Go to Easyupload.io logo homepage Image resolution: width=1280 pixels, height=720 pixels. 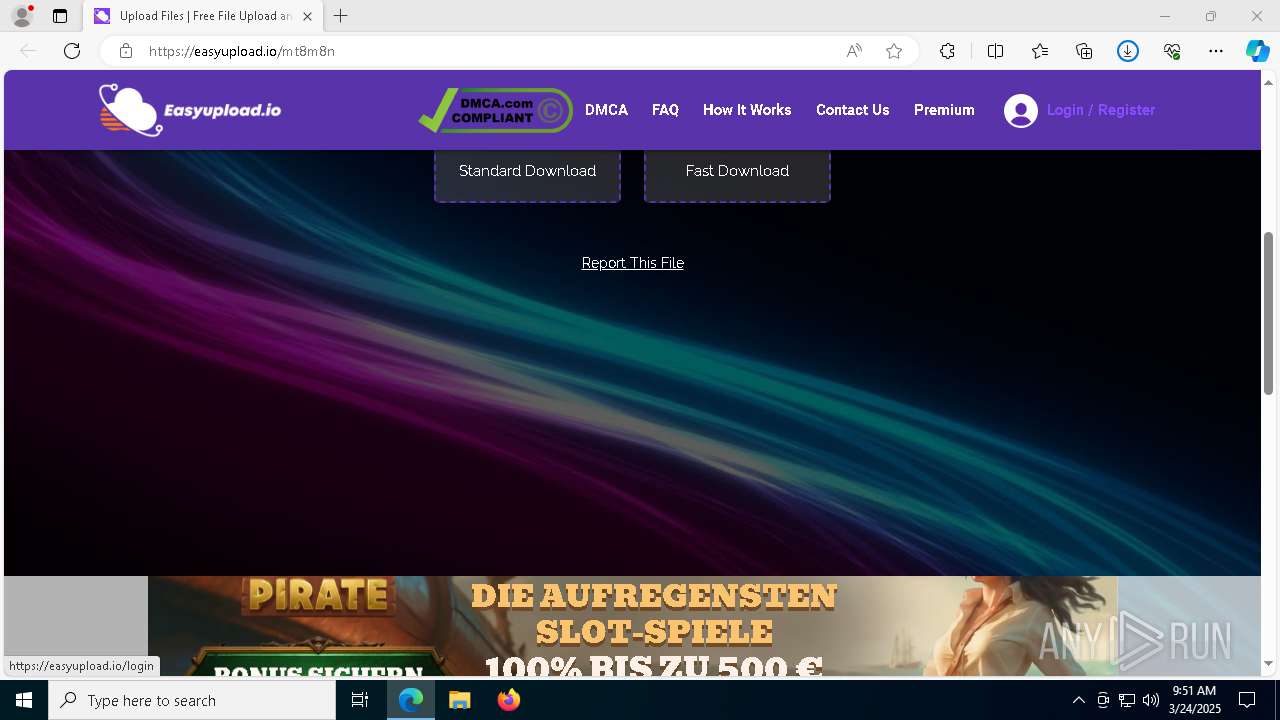190,110
